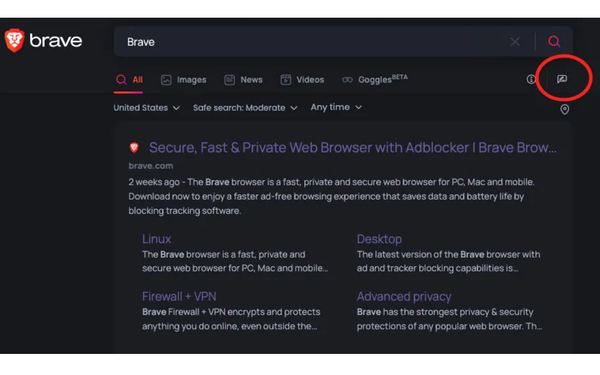Click the Brave favicon beside first result
This screenshot has height=375, width=600.
click(x=134, y=147)
